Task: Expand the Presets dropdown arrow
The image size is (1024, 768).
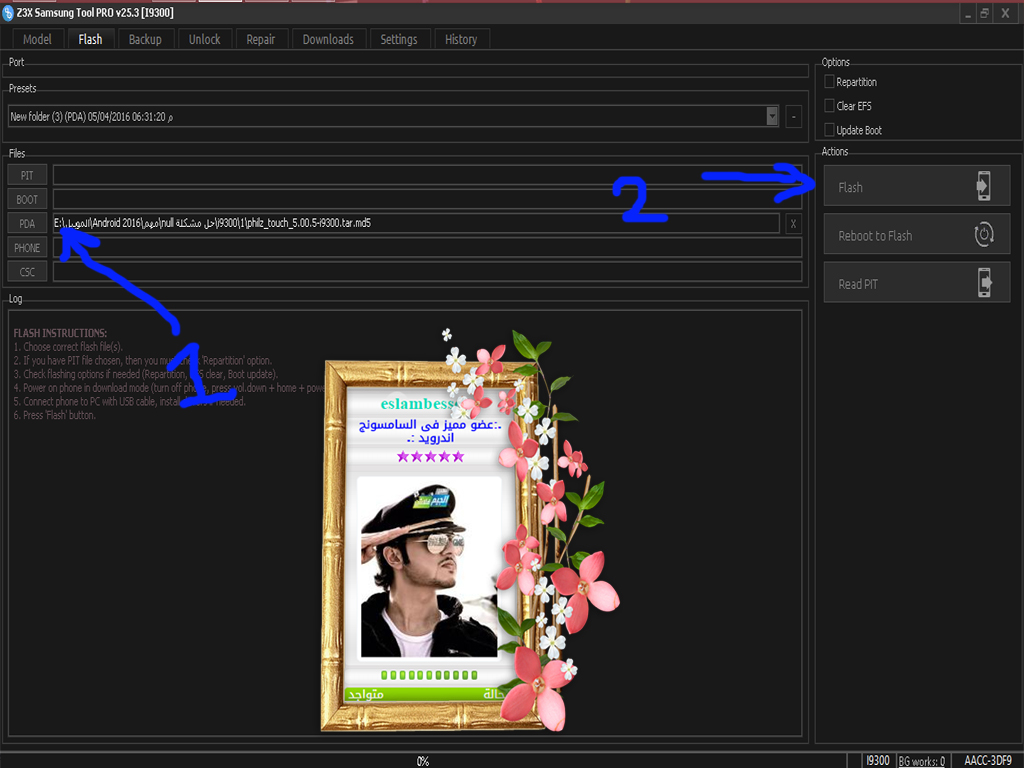Action: (772, 116)
